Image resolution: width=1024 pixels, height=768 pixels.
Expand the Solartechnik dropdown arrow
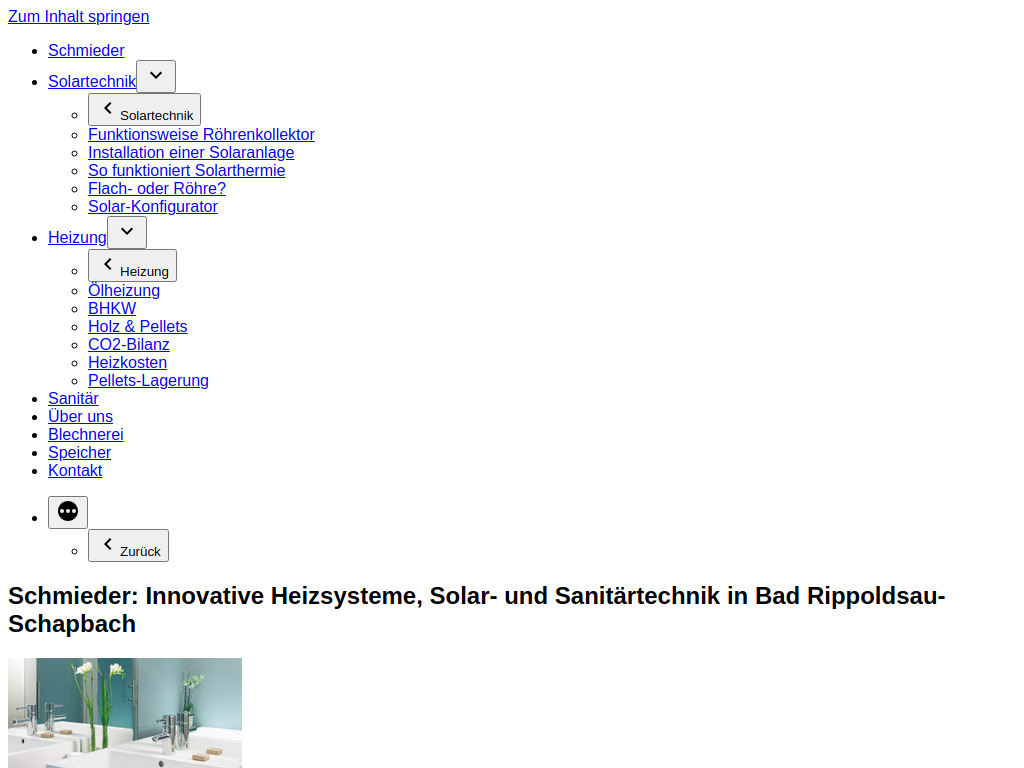point(155,76)
